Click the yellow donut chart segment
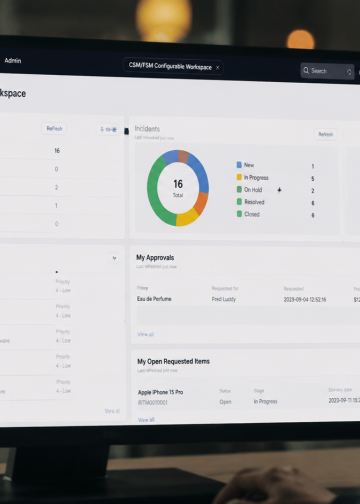Screen dimensions: 360x504 [187, 217]
